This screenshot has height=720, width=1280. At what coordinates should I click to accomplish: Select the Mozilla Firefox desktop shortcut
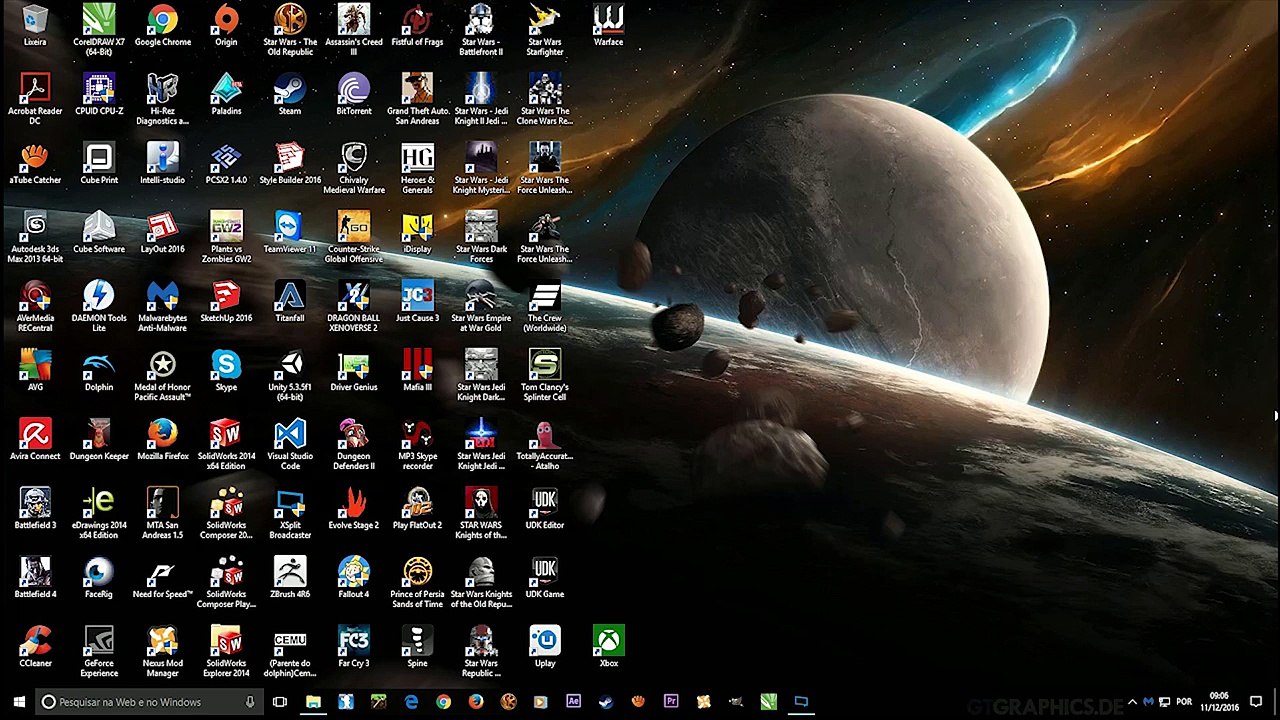point(162,440)
